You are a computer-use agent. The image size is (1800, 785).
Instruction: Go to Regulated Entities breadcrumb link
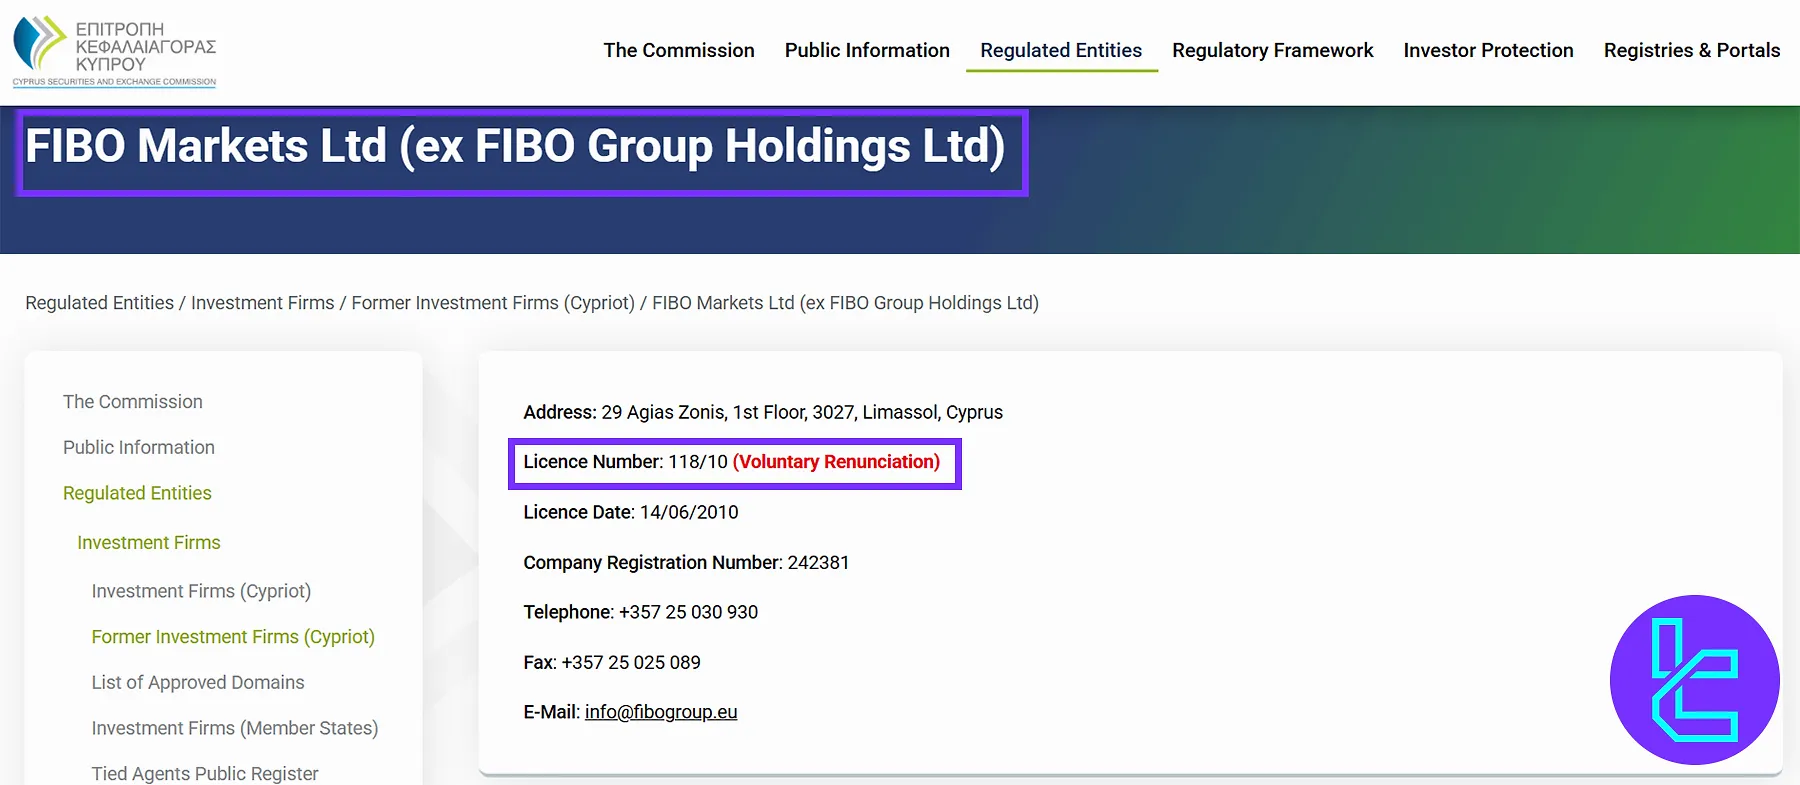(x=99, y=303)
